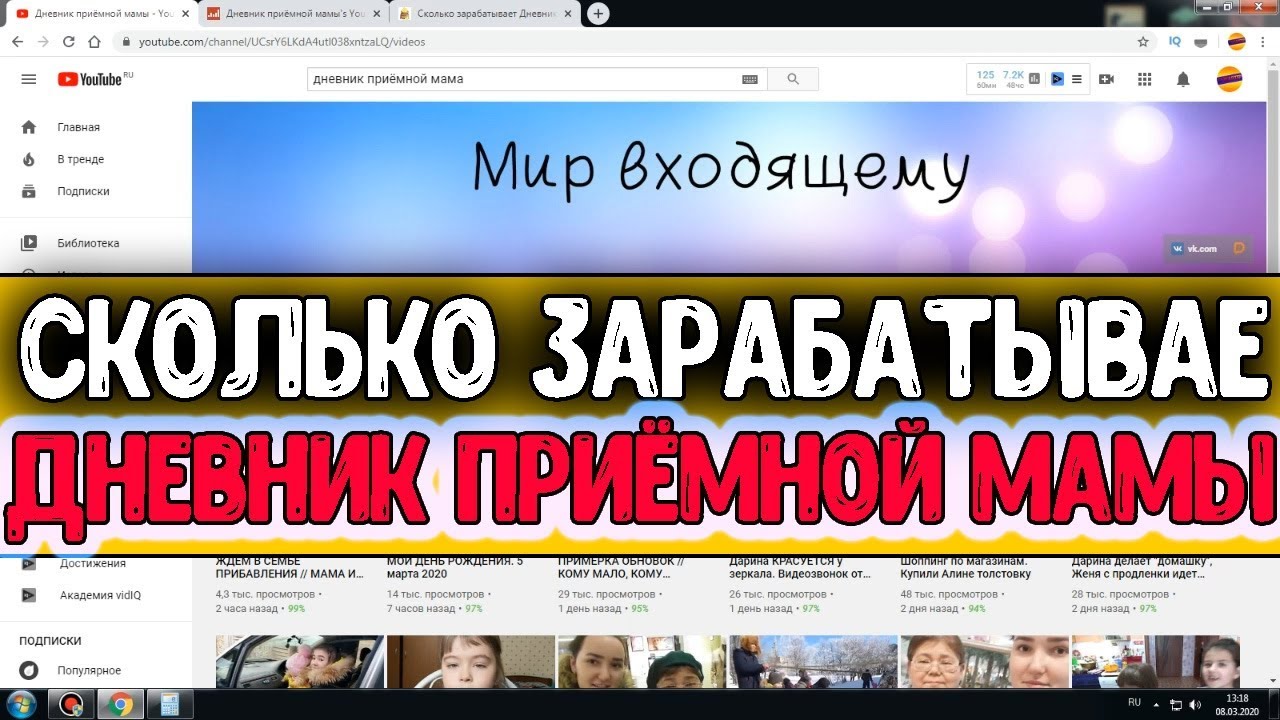Open the Windows Start button
The image size is (1280, 720).
[x=21, y=704]
